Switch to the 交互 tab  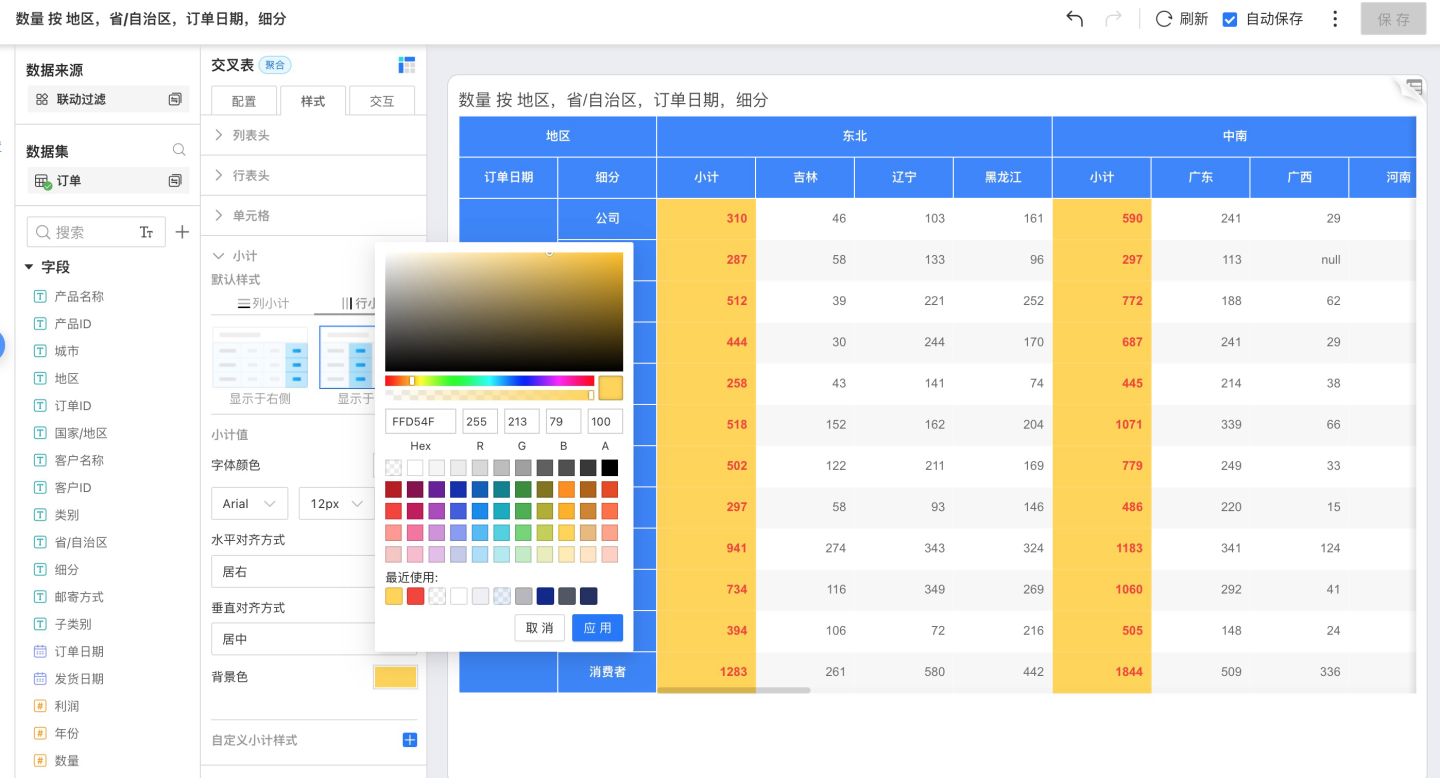(x=382, y=101)
